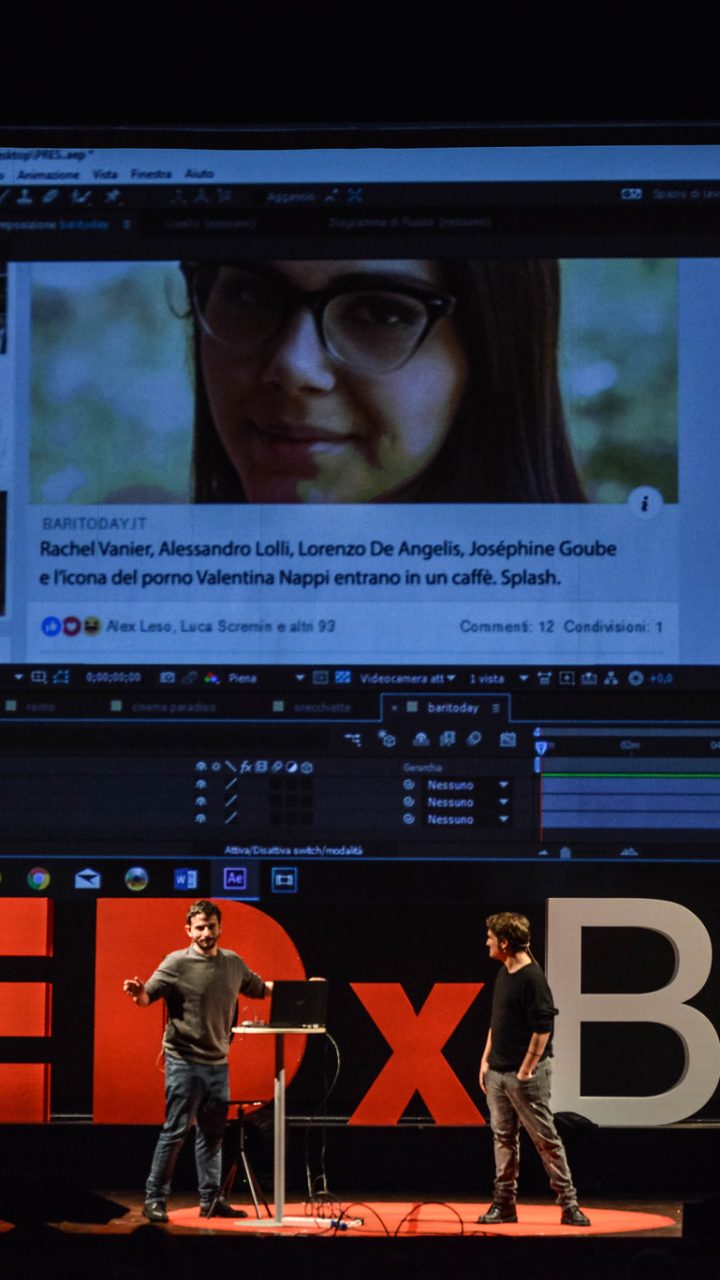720x1280 pixels.
Task: Click the snapshot camera icon under the viewer
Action: point(167,677)
